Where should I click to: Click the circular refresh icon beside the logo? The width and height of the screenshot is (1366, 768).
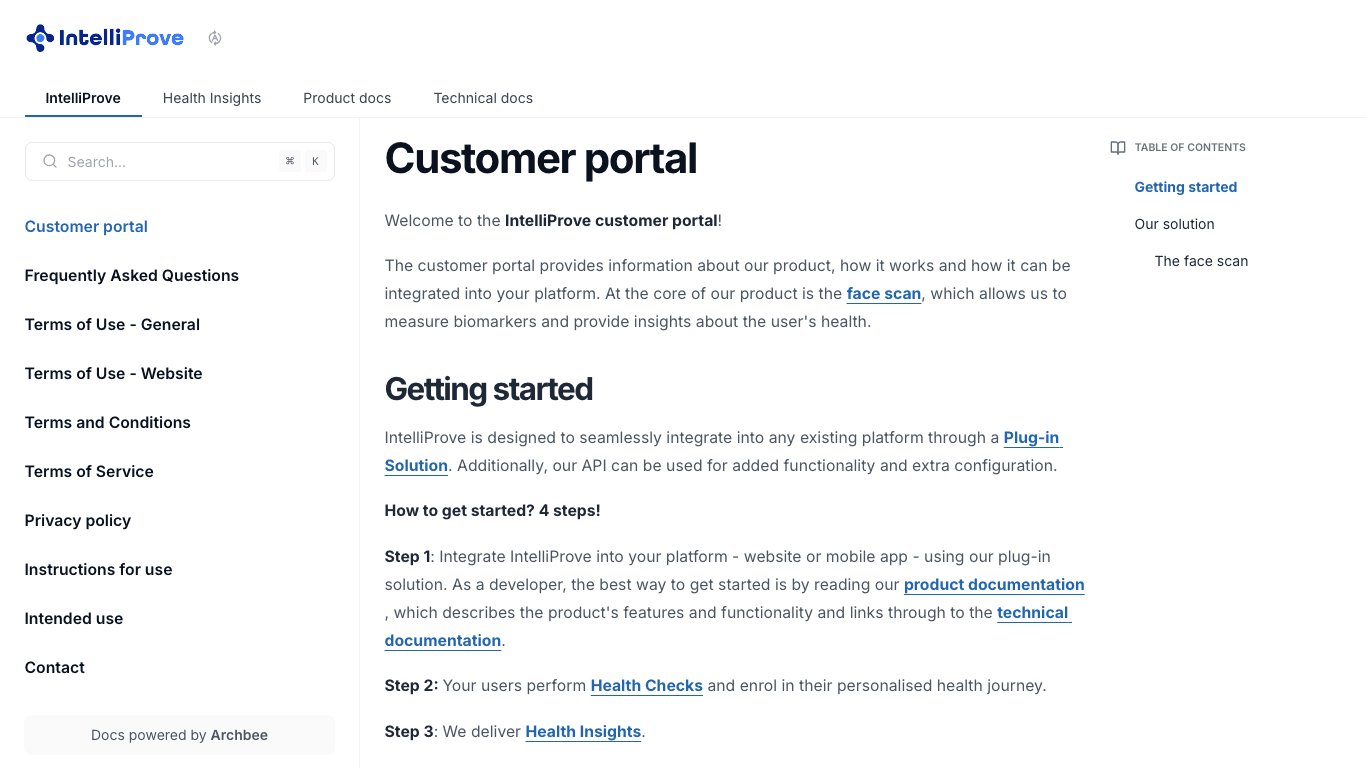coord(215,37)
